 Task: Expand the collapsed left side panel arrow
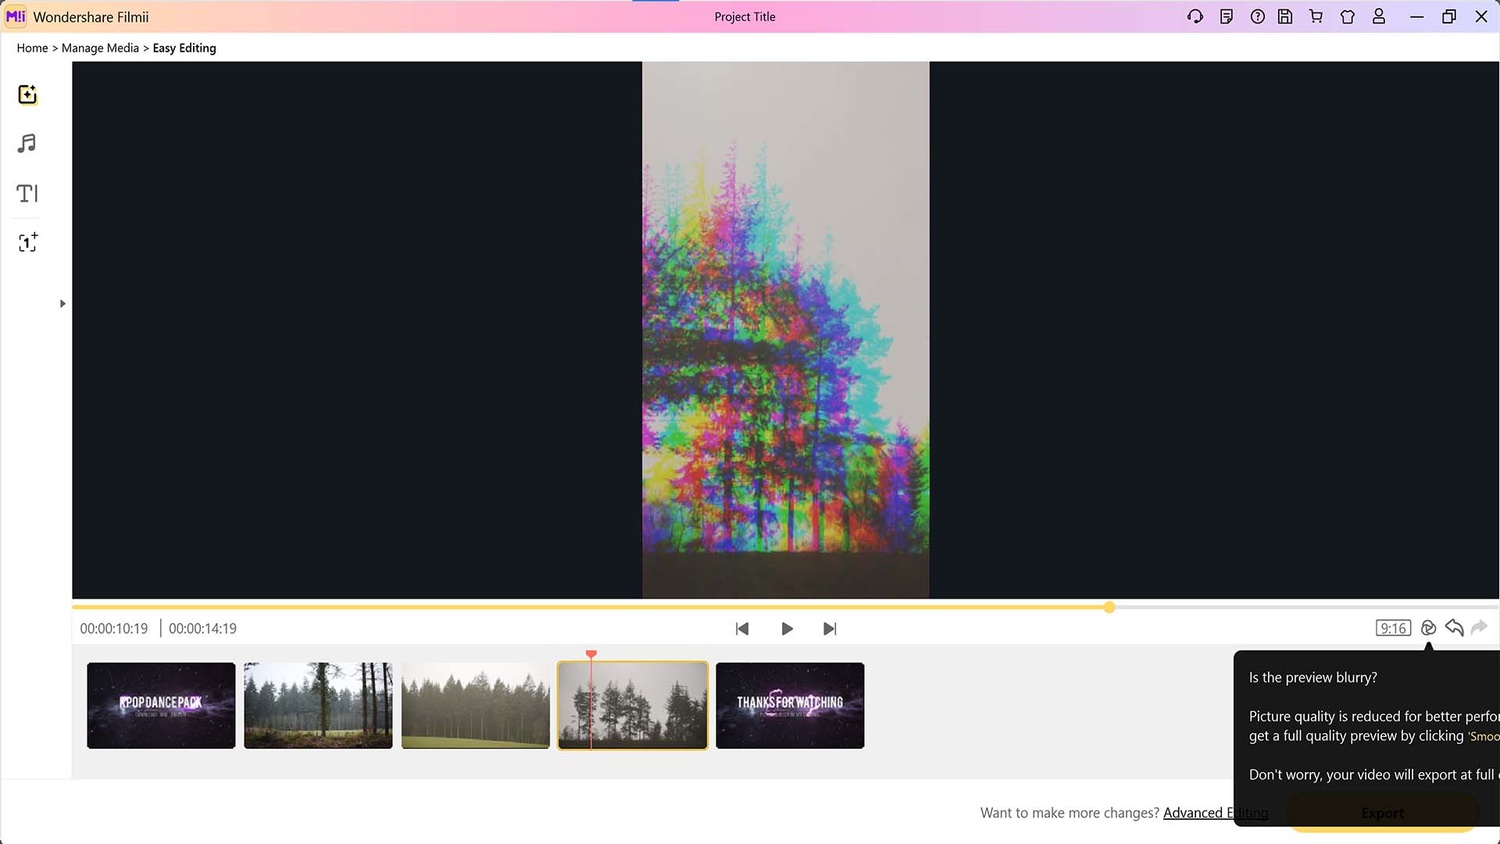point(62,304)
